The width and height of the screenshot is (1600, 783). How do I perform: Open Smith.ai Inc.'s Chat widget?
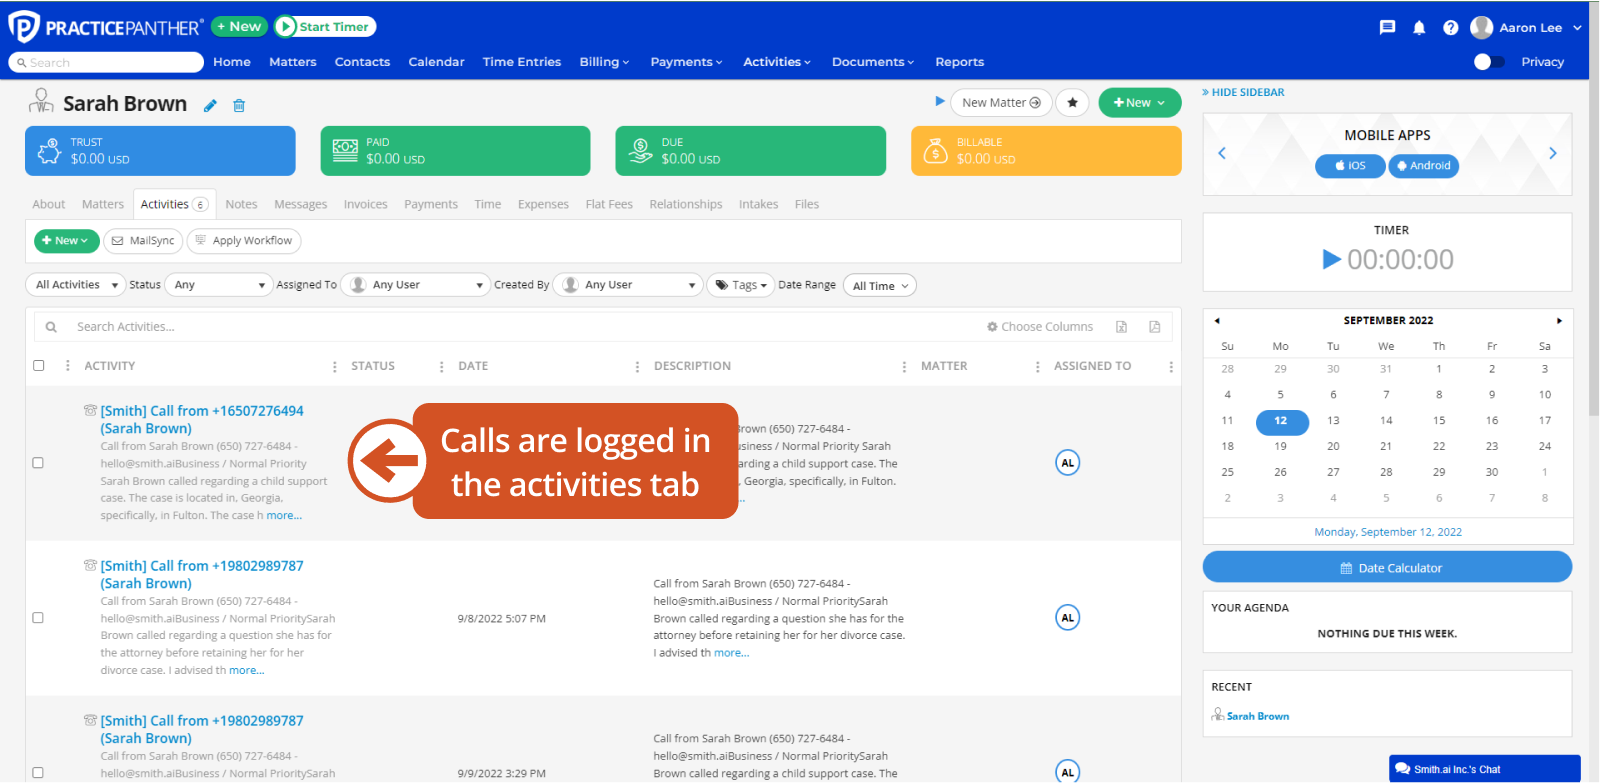pos(1485,769)
